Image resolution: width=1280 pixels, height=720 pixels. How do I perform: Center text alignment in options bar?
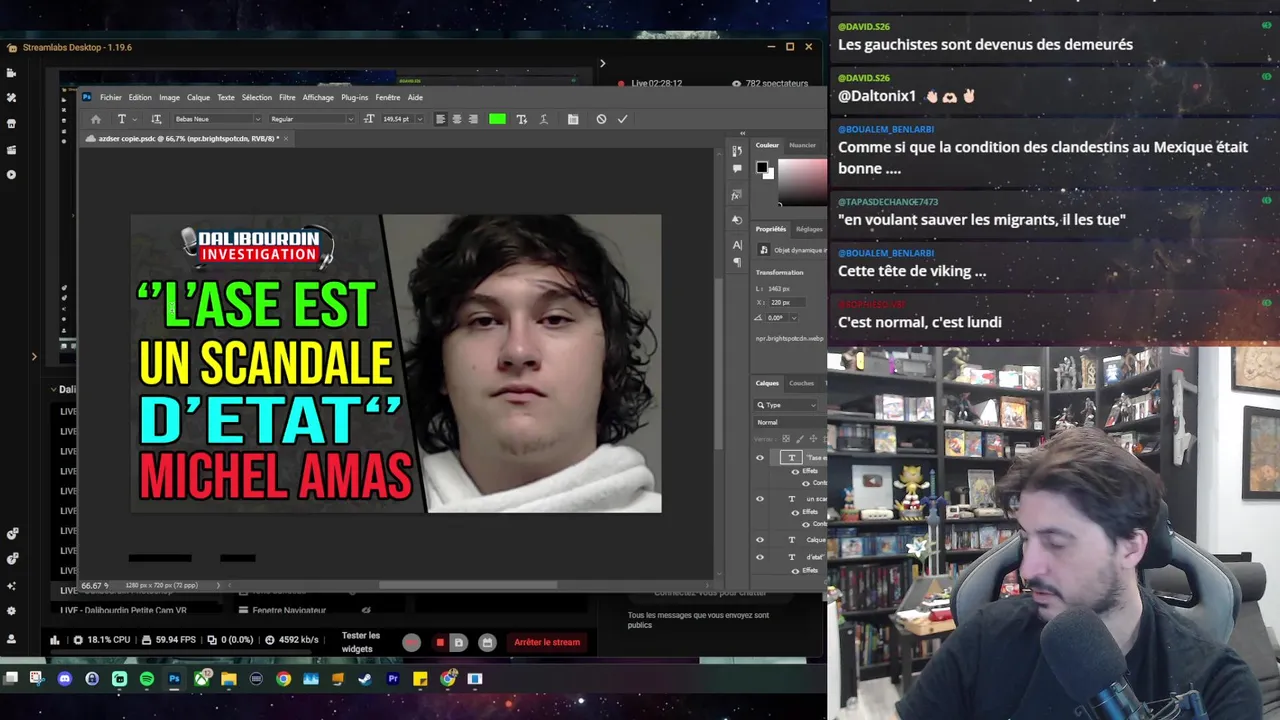tap(457, 119)
